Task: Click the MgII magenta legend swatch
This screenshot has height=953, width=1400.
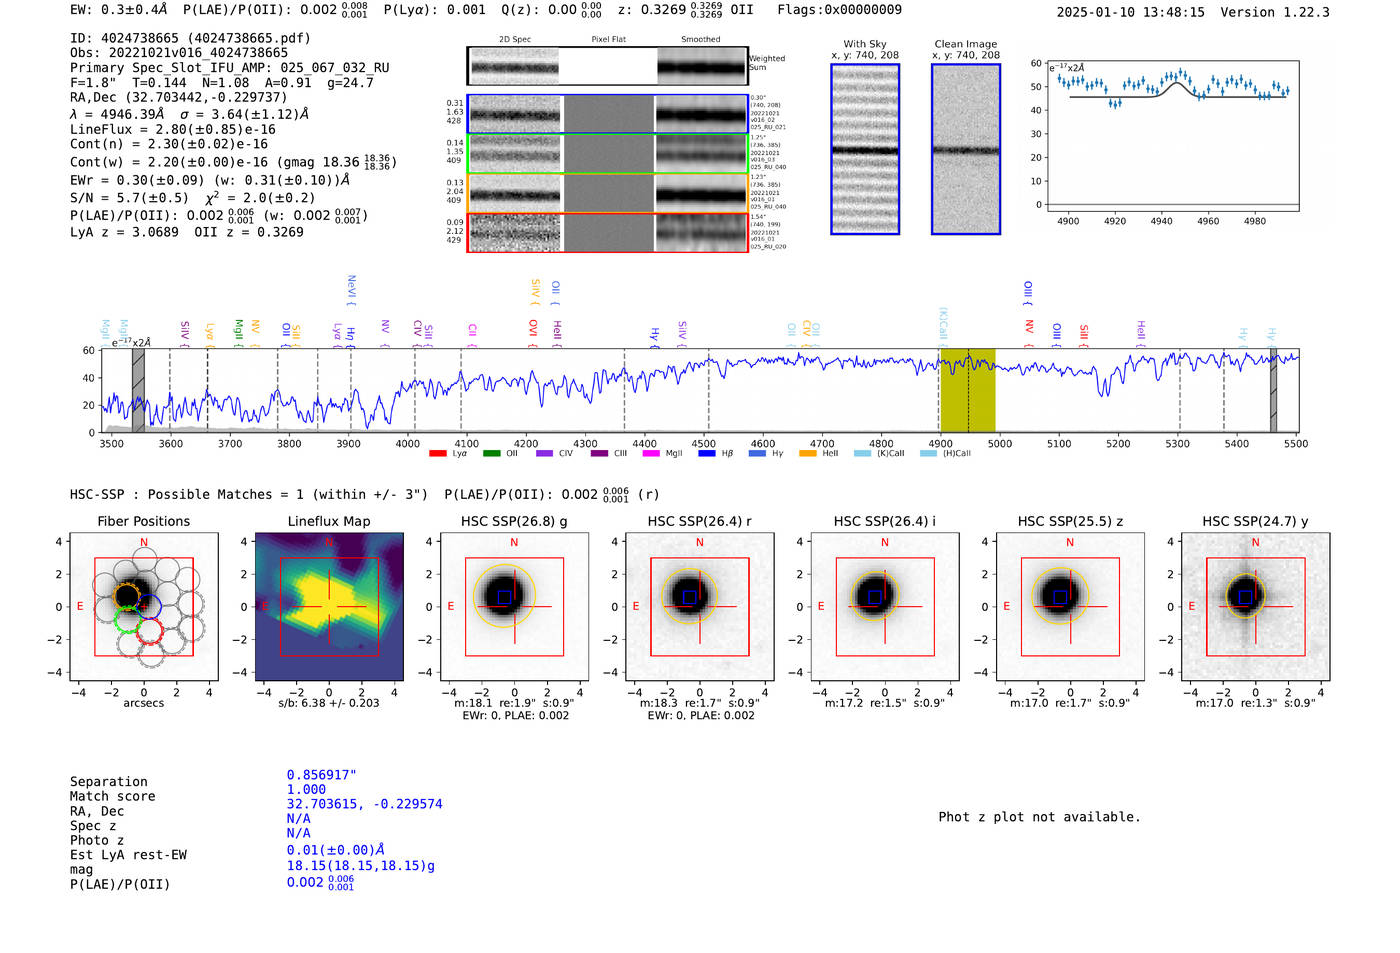Action: (651, 454)
